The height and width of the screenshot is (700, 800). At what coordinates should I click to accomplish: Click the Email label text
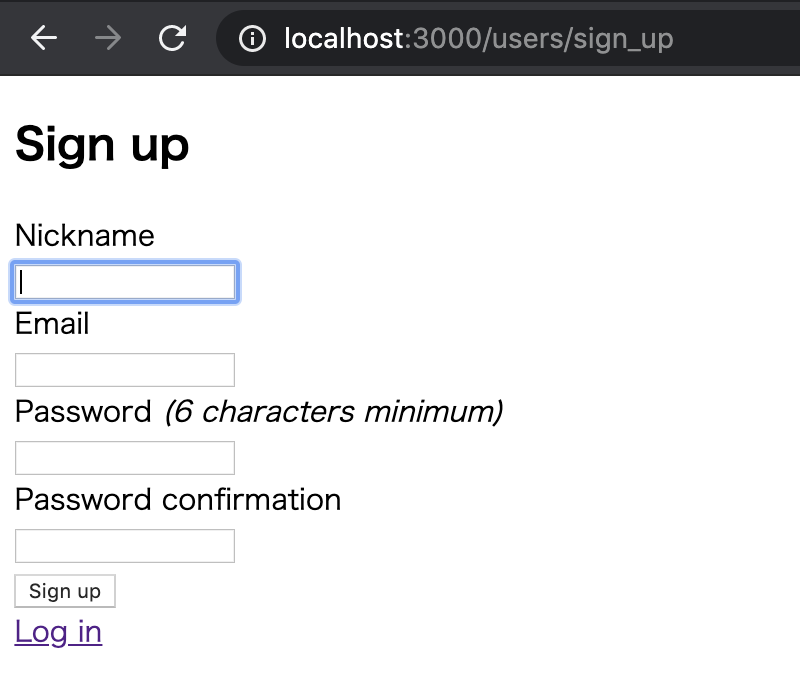click(52, 324)
